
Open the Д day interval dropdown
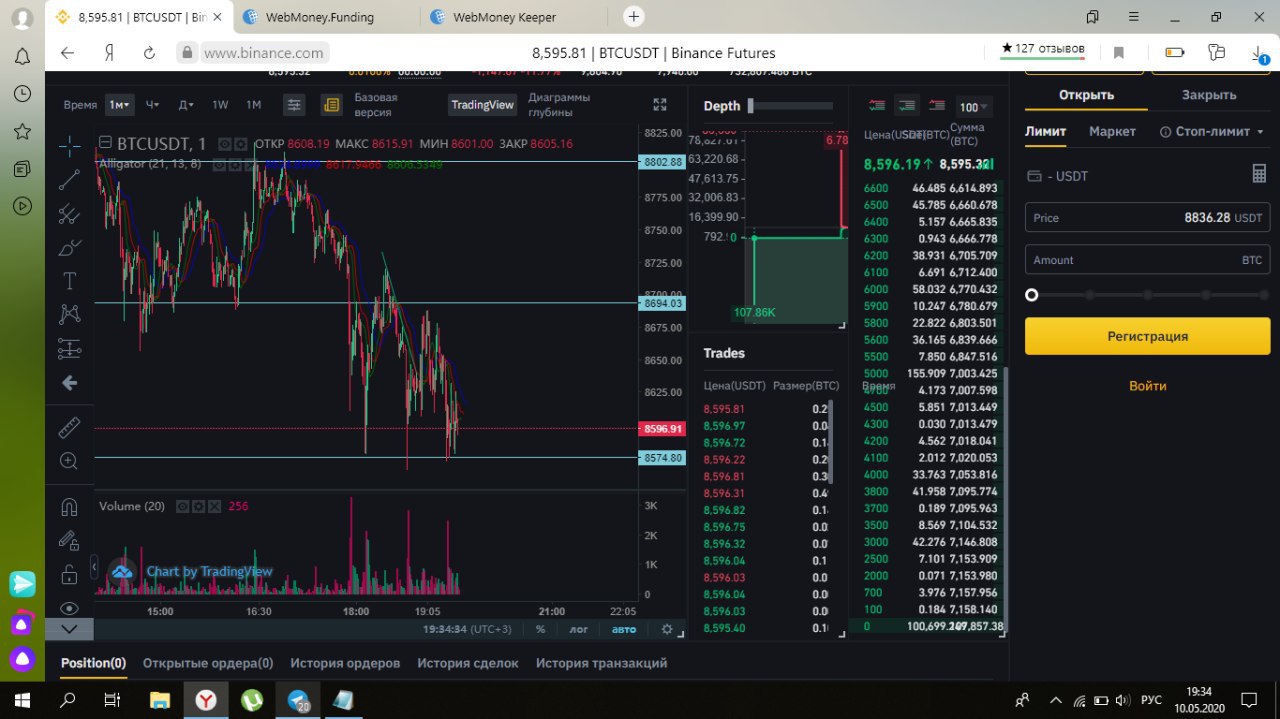185,105
